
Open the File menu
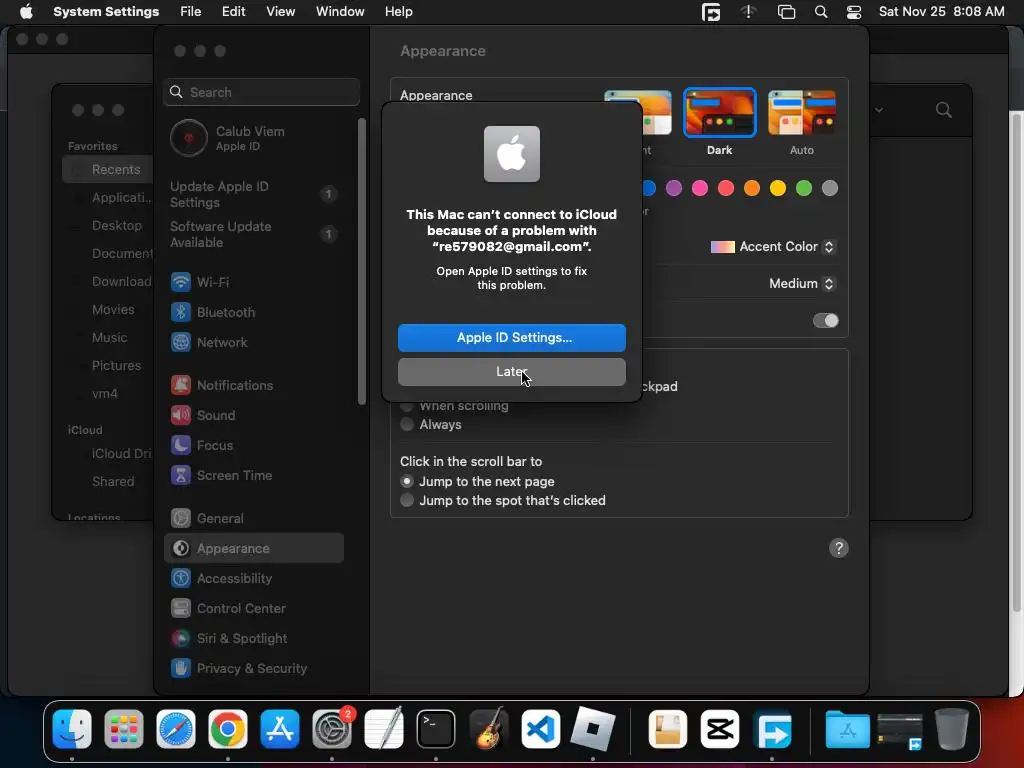tap(191, 12)
